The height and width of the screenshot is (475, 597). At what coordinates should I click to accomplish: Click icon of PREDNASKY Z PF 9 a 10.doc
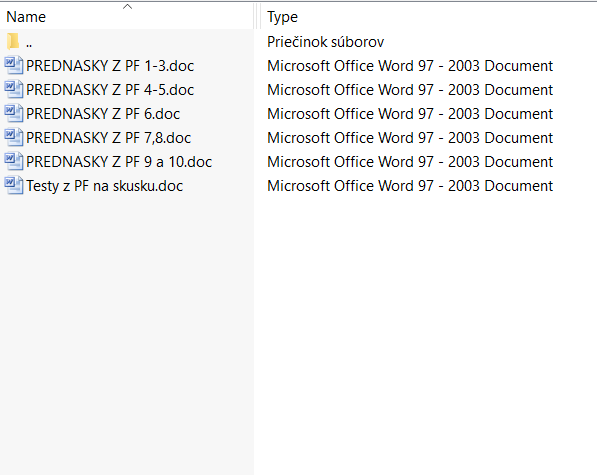pyautogui.click(x=14, y=161)
